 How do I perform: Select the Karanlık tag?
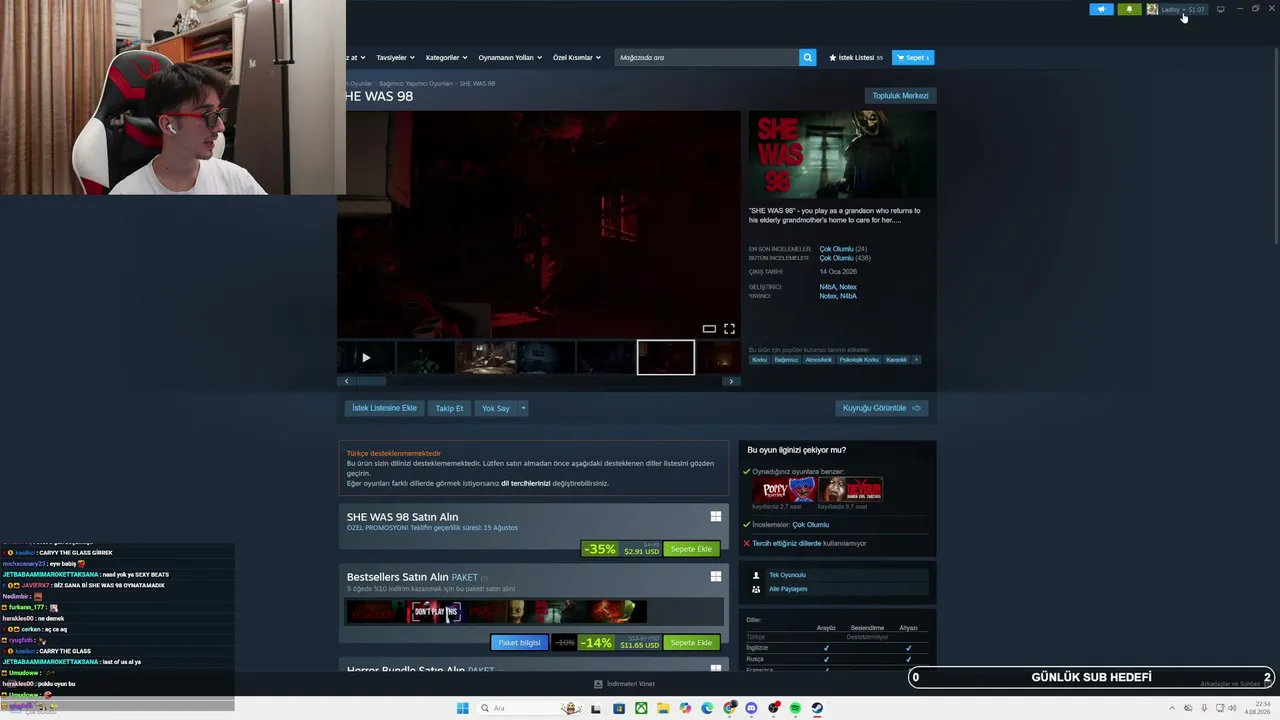(x=897, y=360)
